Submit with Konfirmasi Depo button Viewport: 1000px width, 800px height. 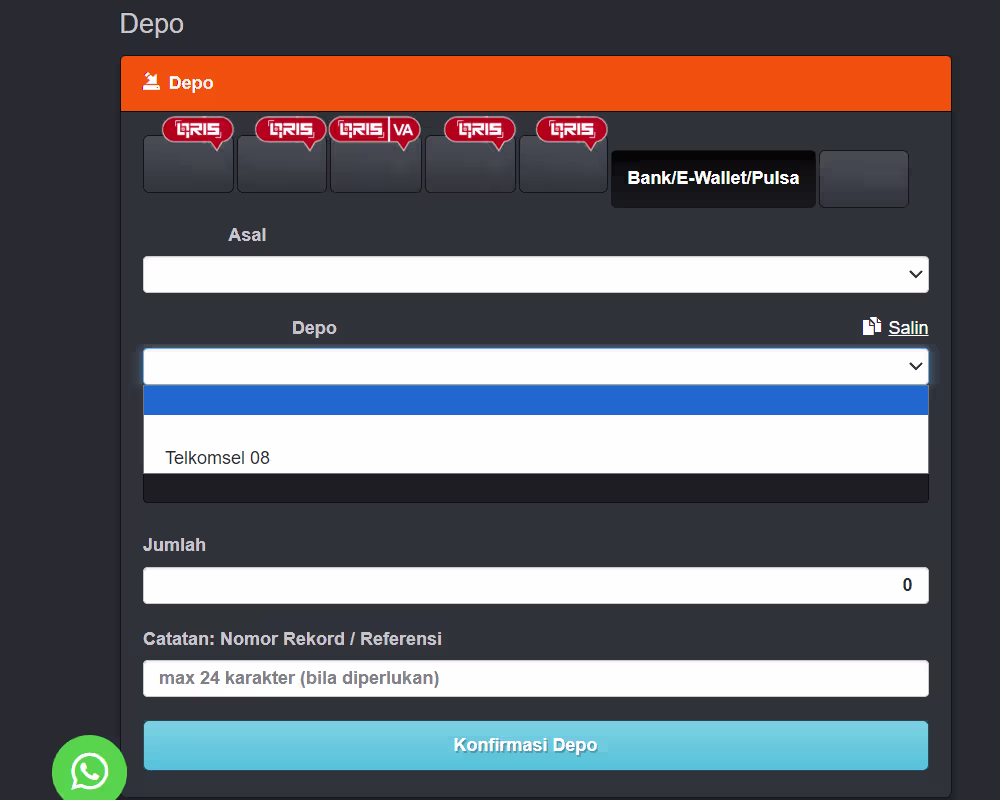coord(536,745)
